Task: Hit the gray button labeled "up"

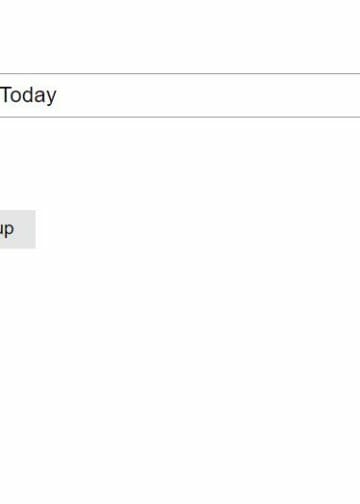Action: coord(18,229)
